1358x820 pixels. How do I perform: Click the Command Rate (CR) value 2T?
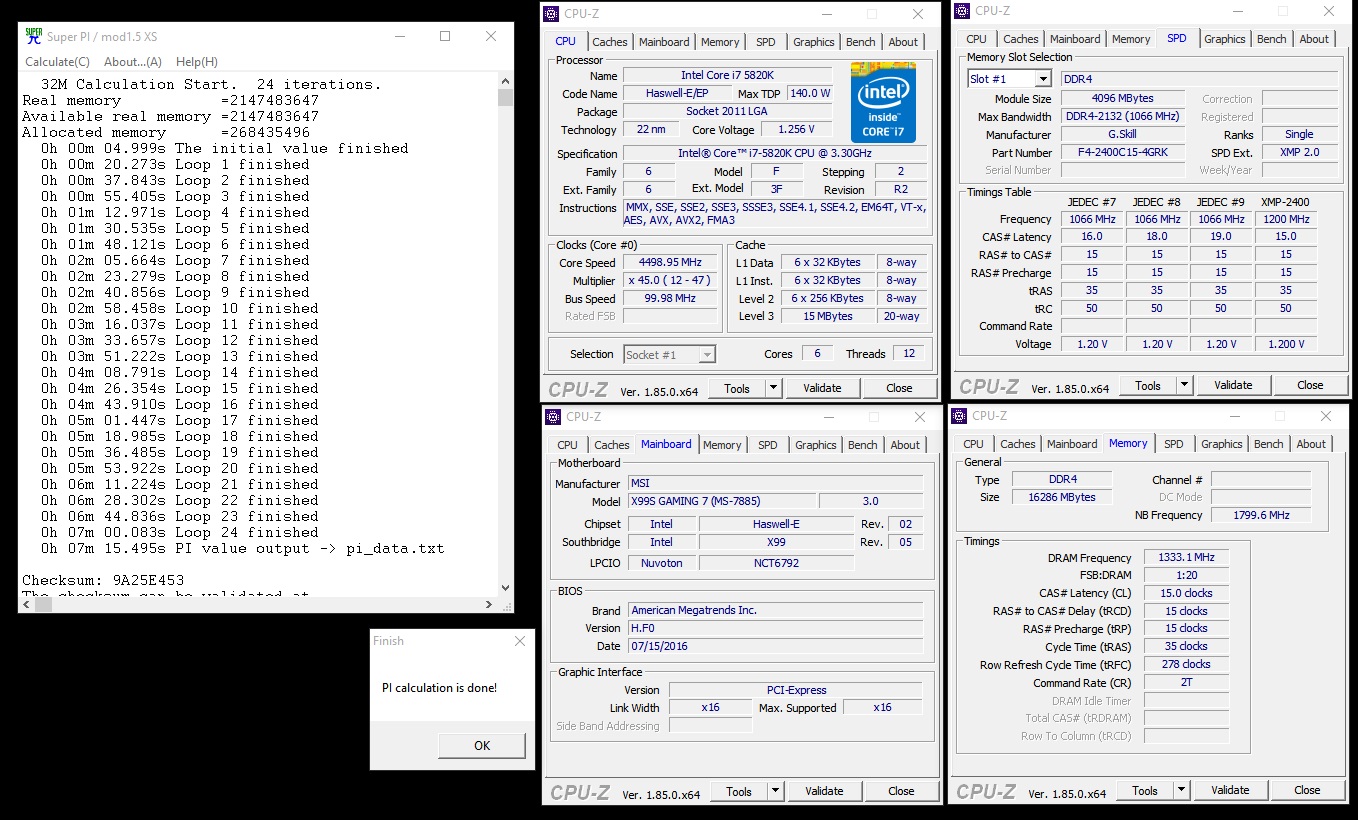[1186, 683]
